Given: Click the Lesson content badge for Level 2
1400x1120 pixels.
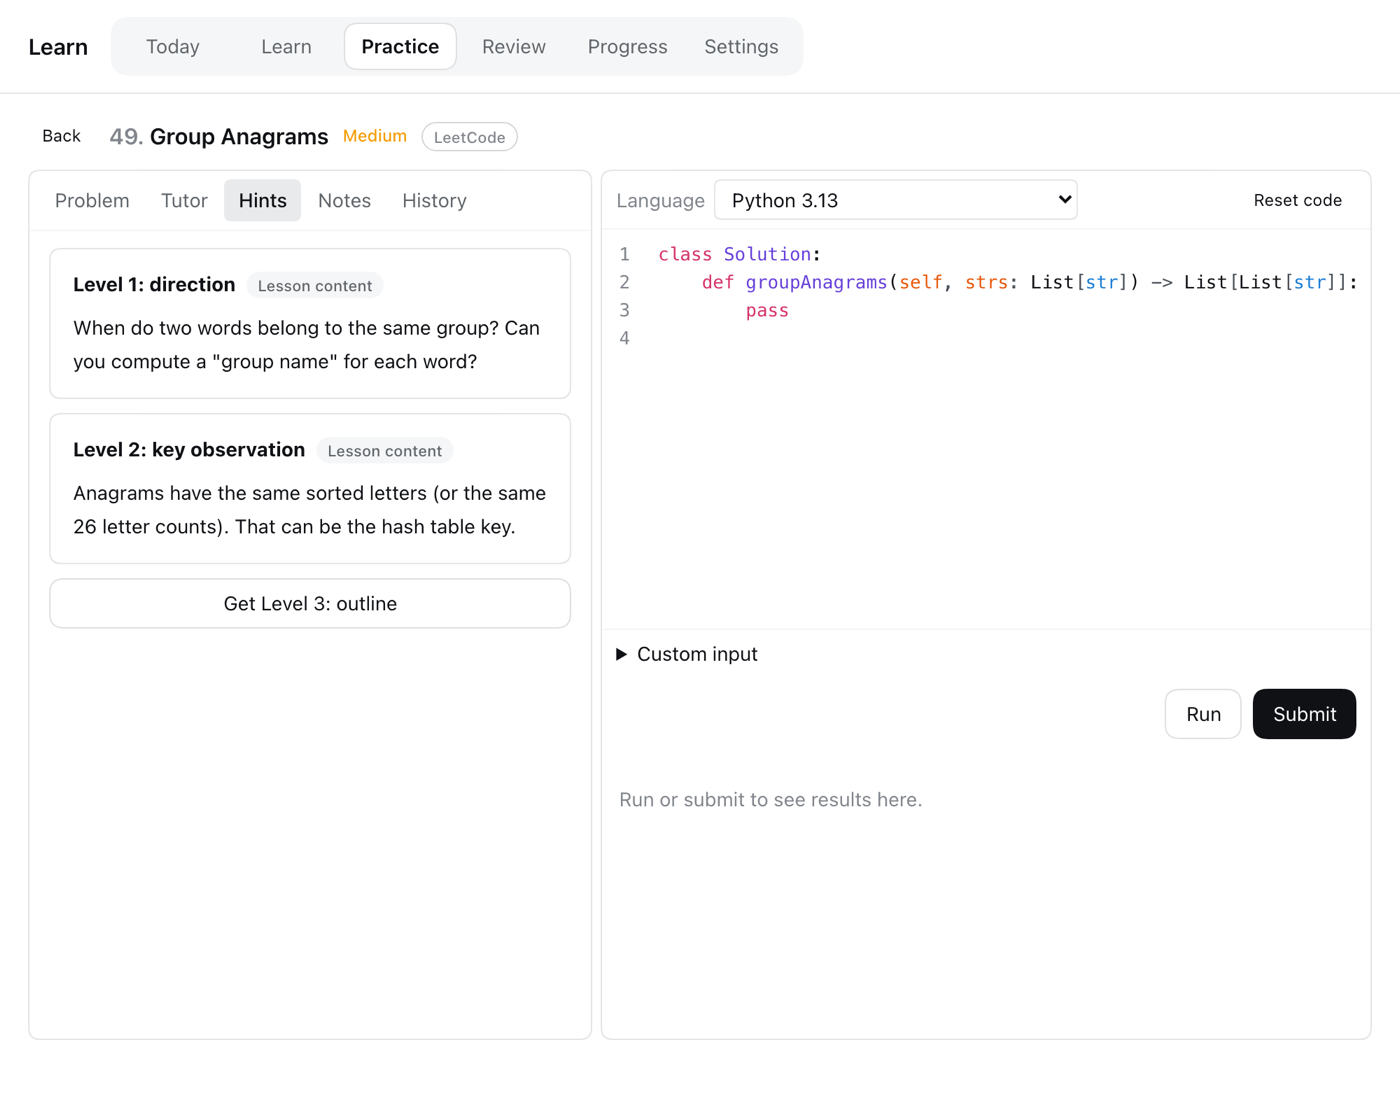Looking at the screenshot, I should click(385, 451).
